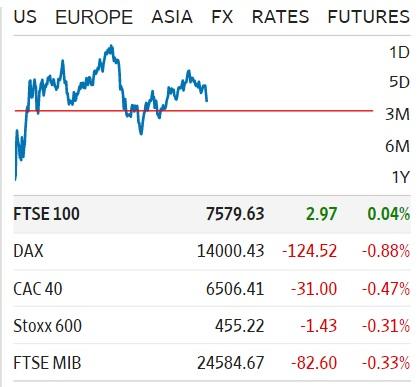The height and width of the screenshot is (387, 419).
Task: Select the Stoxx 600 index row
Action: click(212, 326)
